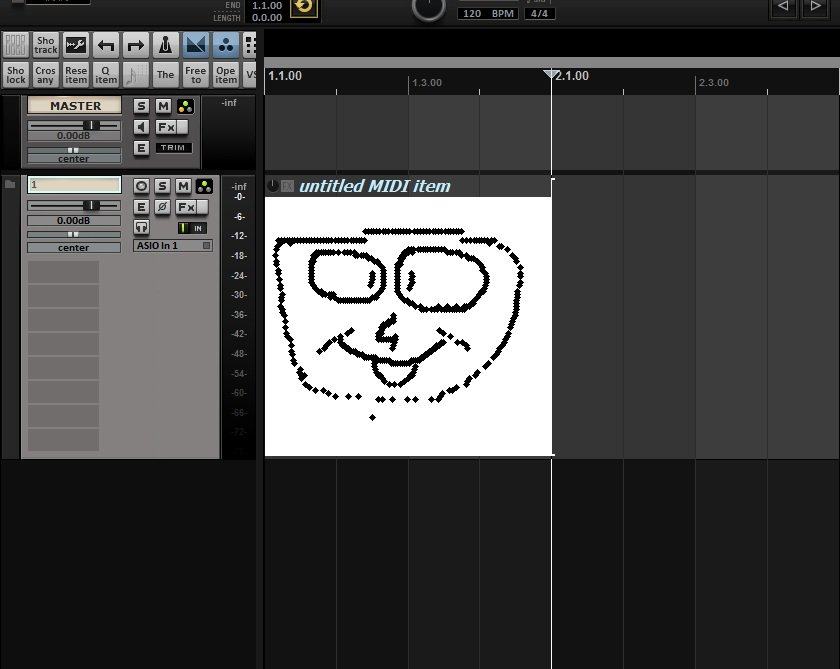
Task: Open the 'ASIO In 1' input dropdown
Action: (173, 245)
